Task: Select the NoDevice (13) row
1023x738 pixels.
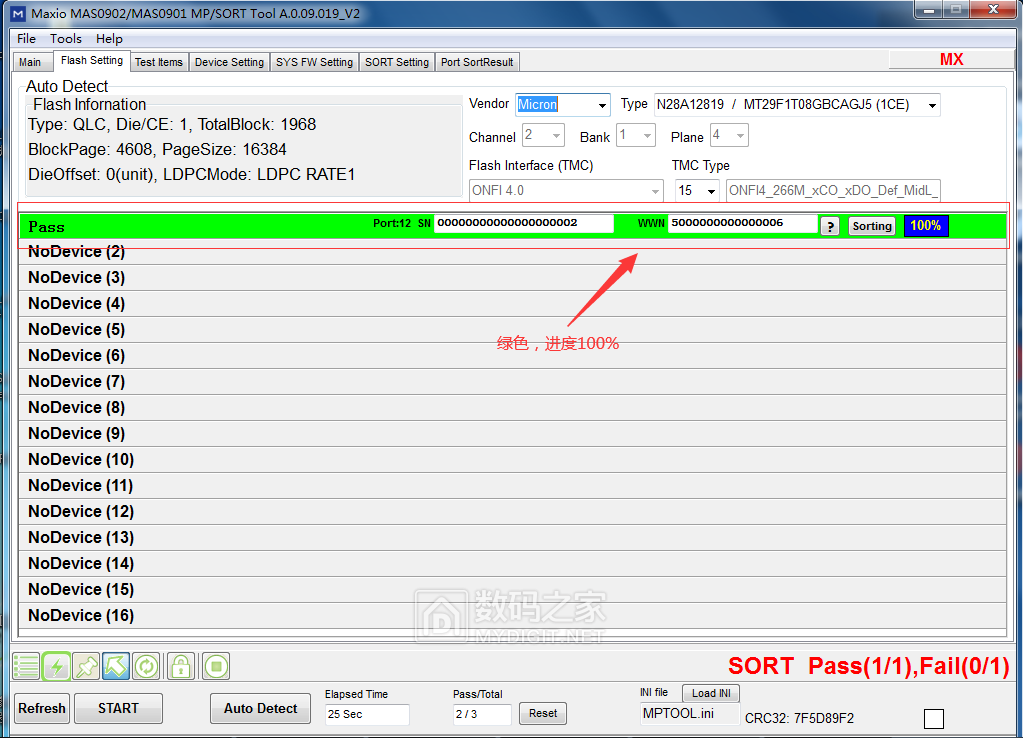Action: click(512, 538)
